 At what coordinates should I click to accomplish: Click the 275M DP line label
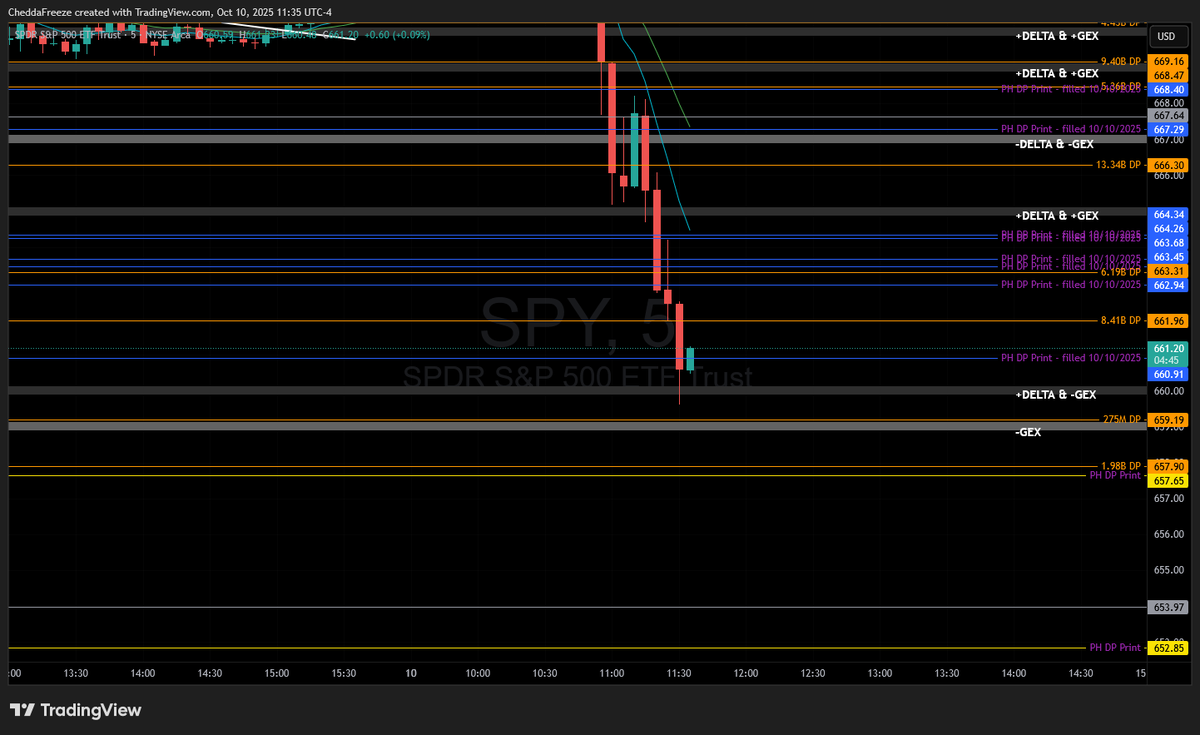(1122, 420)
